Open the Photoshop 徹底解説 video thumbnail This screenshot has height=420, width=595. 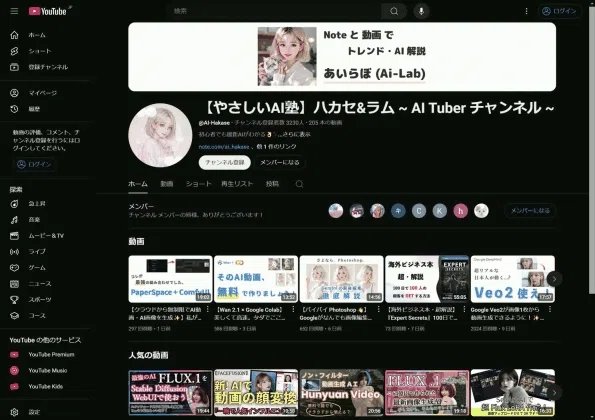tap(342, 279)
